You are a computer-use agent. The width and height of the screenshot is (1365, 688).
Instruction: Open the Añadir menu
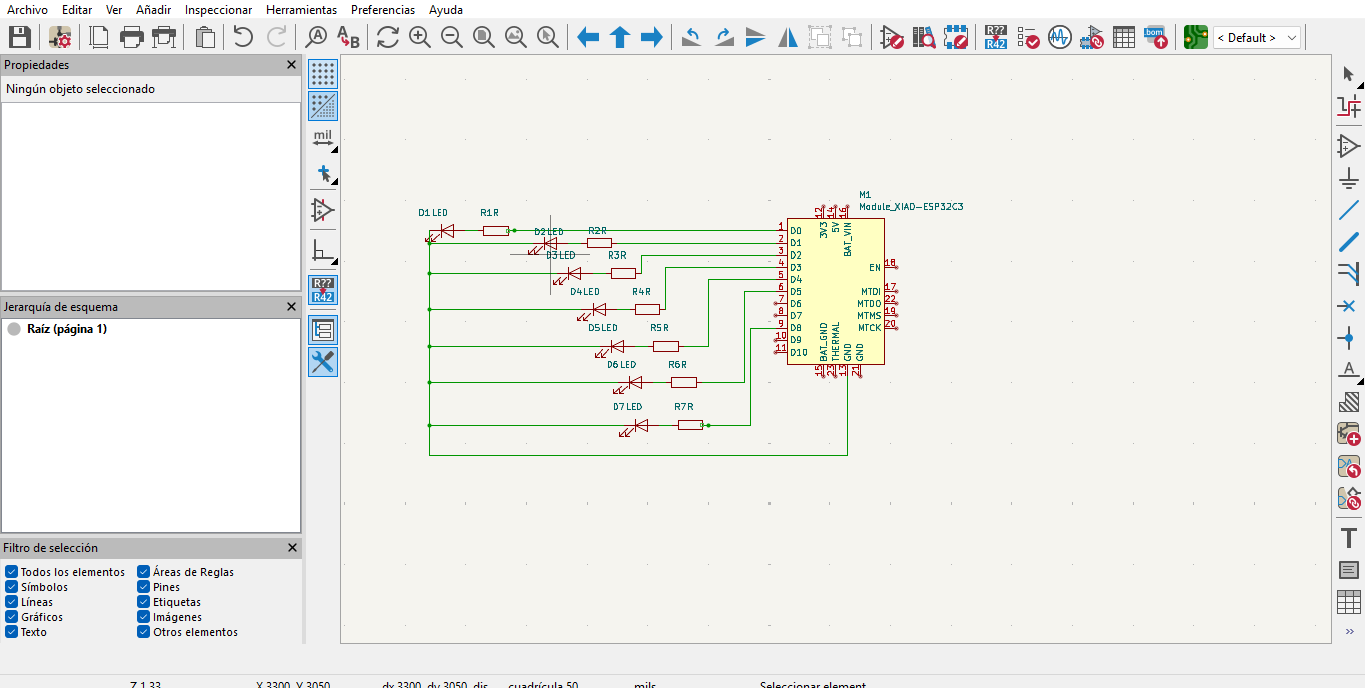pos(154,9)
